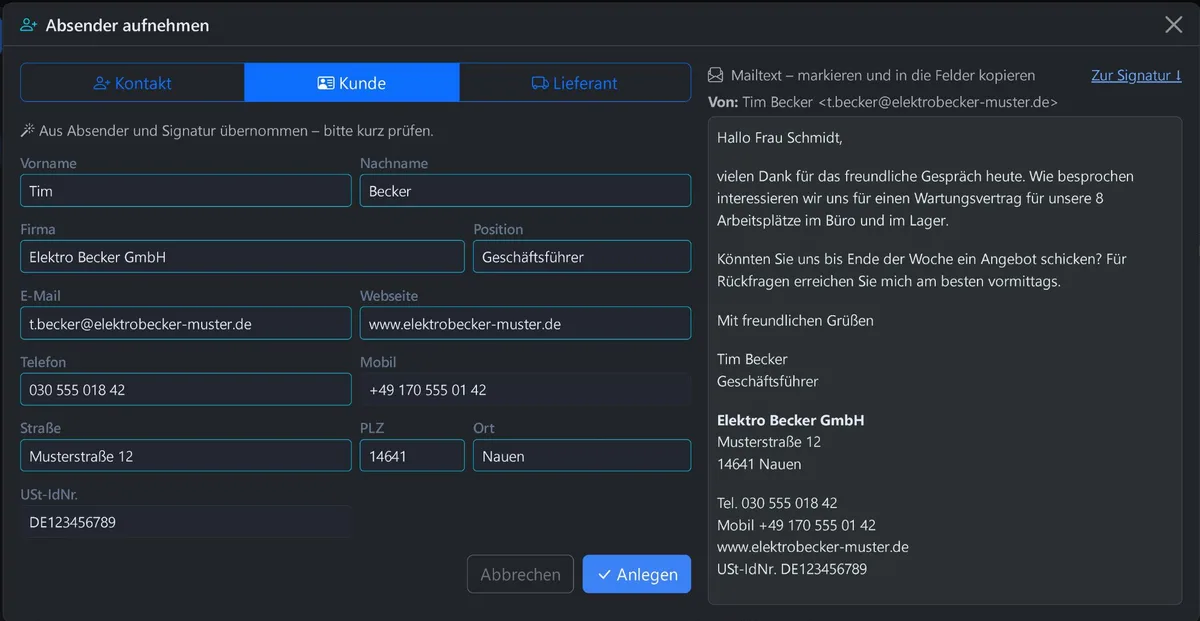1200x621 pixels.
Task: Focus the Vorname field containing Tim
Action: click(x=186, y=191)
